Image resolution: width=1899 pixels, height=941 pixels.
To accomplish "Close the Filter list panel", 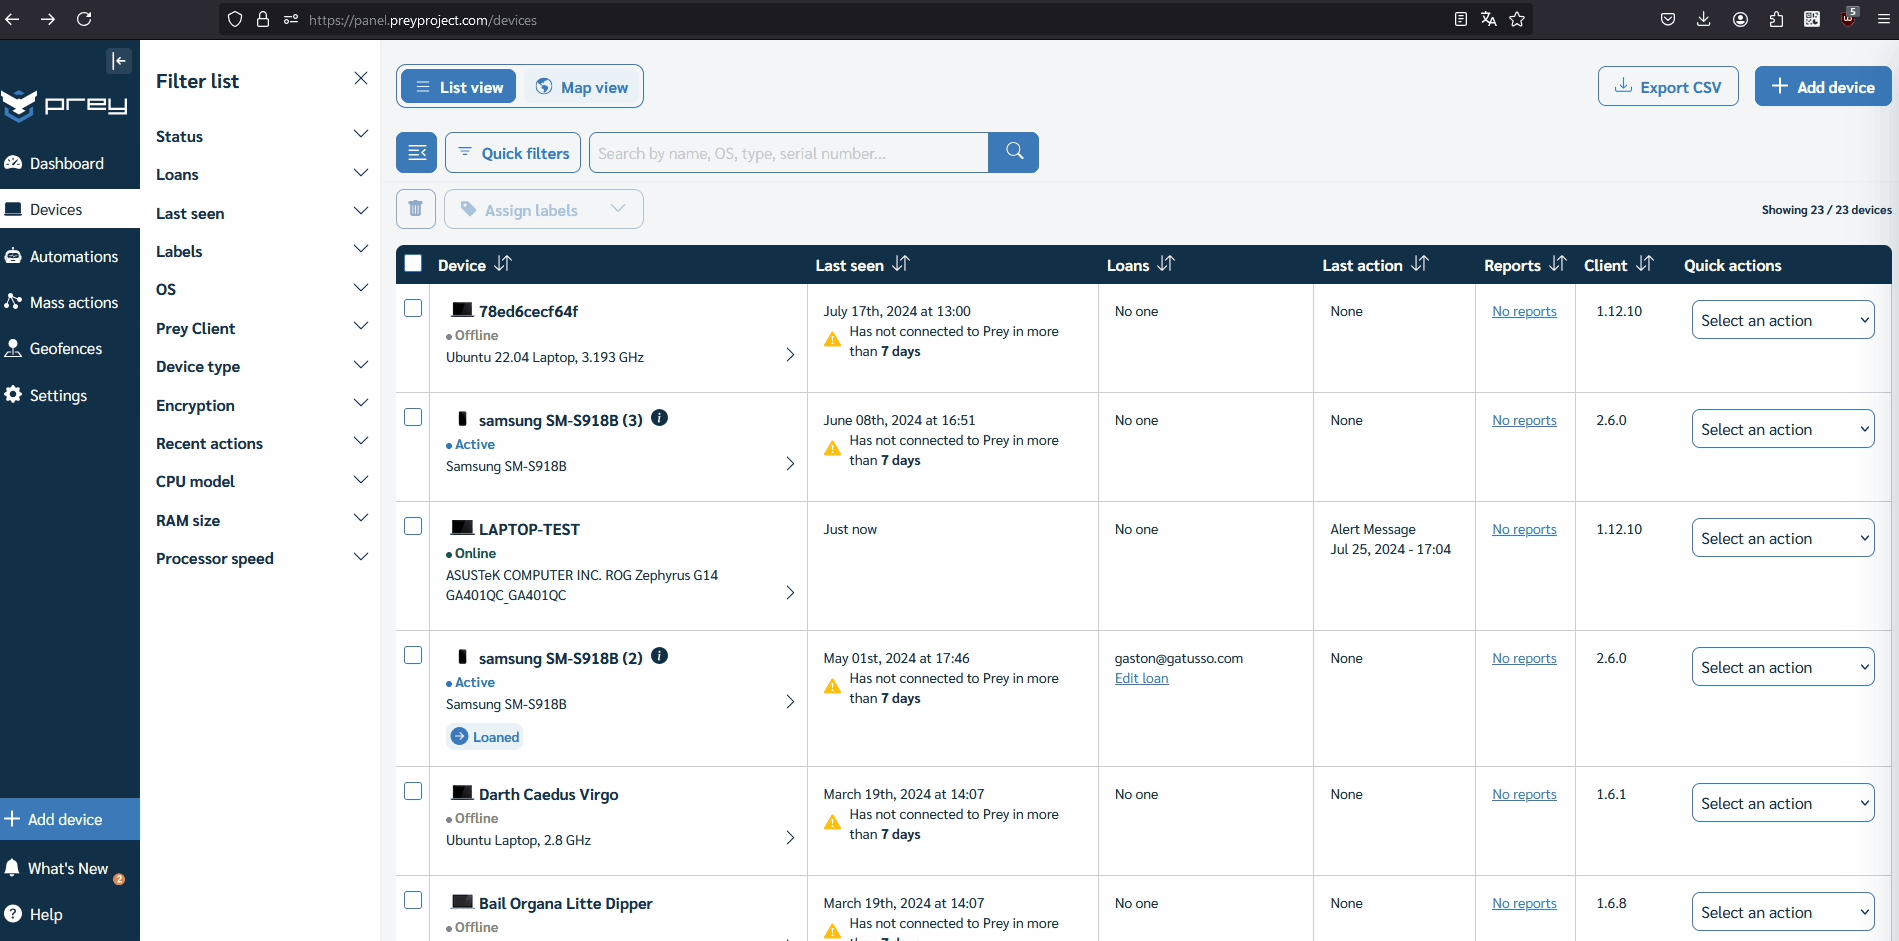I will click(361, 78).
